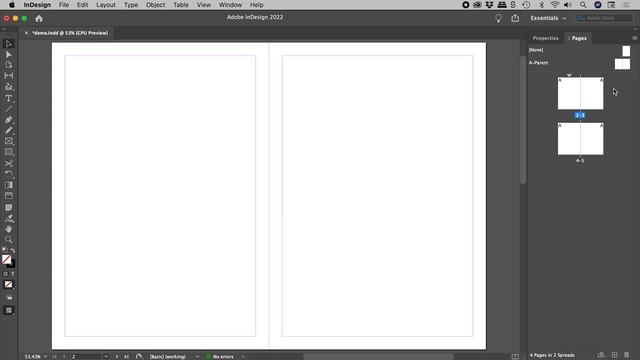Open the Pages panel flyout menu
This screenshot has width=640, height=360.
[x=634, y=38]
